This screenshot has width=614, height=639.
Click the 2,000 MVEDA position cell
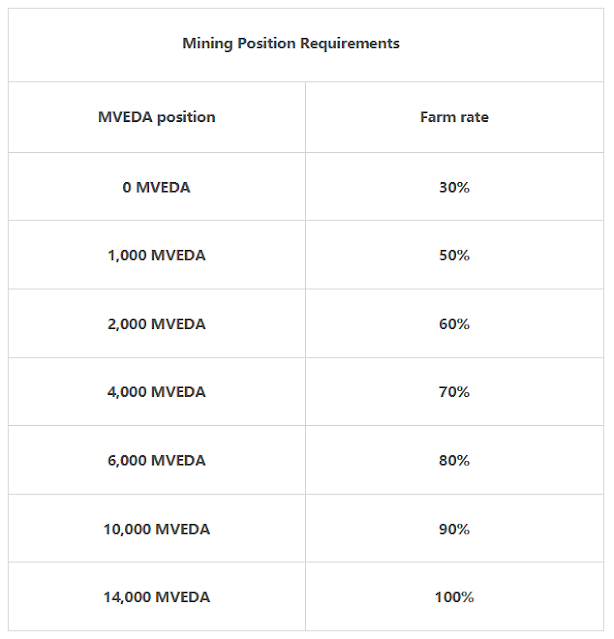coord(156,324)
